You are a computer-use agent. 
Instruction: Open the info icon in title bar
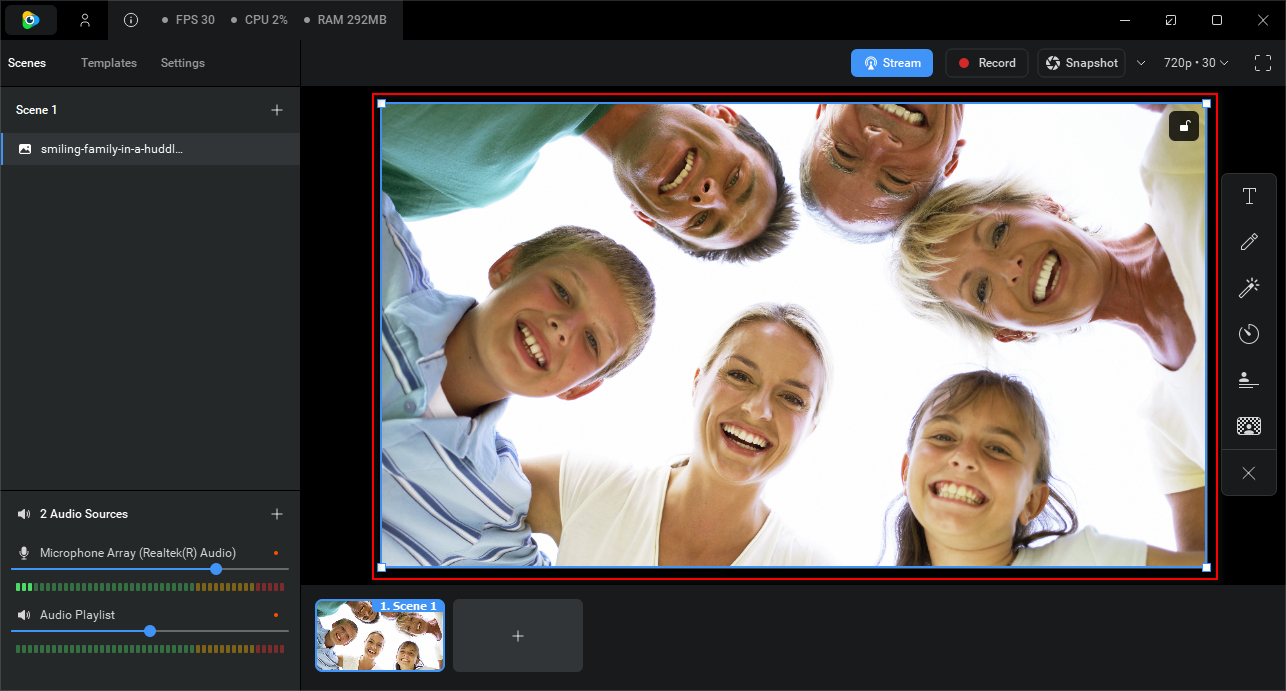(x=131, y=20)
